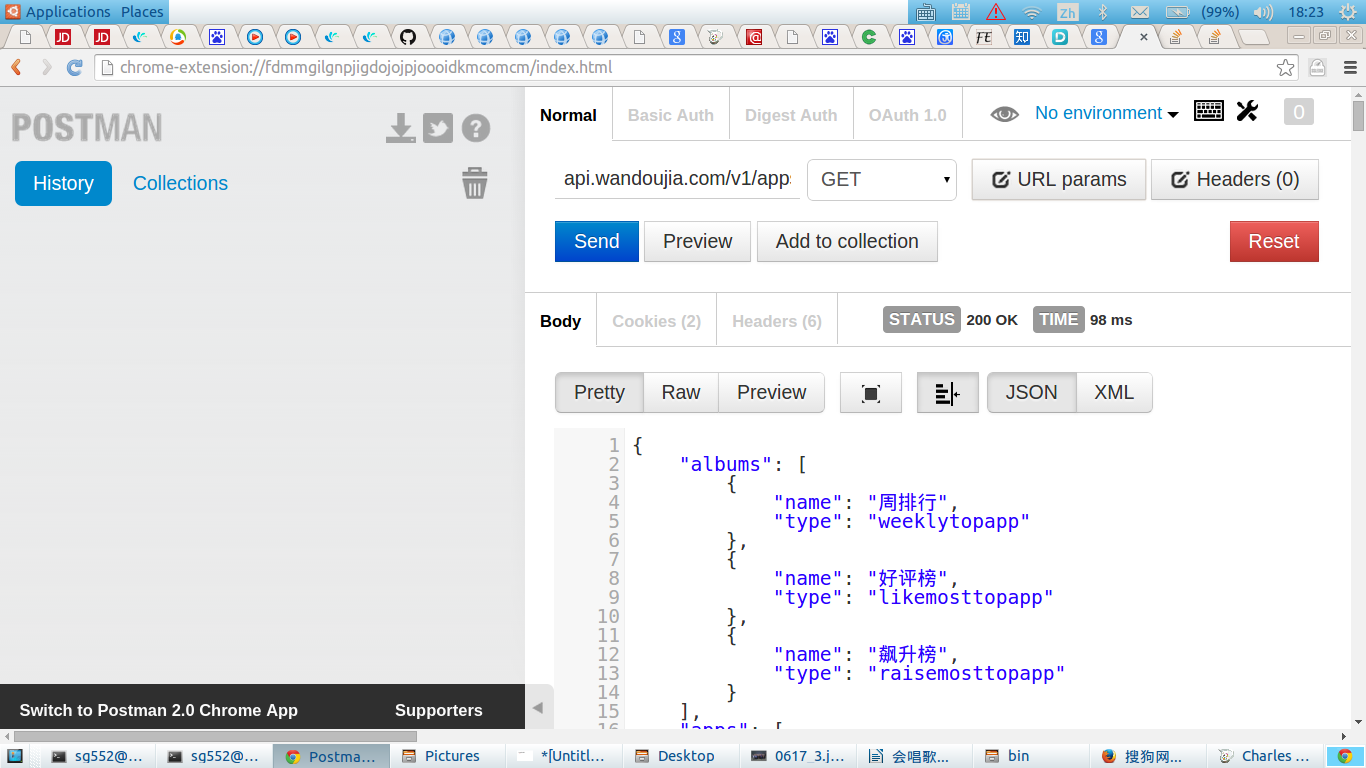This screenshot has height=768, width=1366.
Task: Click the fullscreen response icon
Action: [x=870, y=393]
